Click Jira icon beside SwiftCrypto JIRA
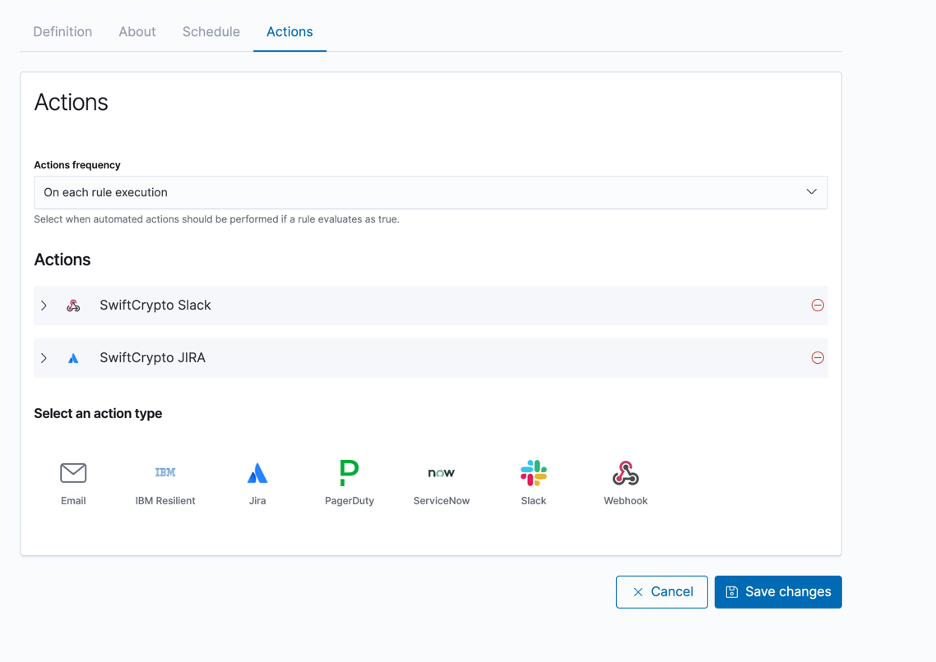This screenshot has height=662, width=936. coord(73,358)
